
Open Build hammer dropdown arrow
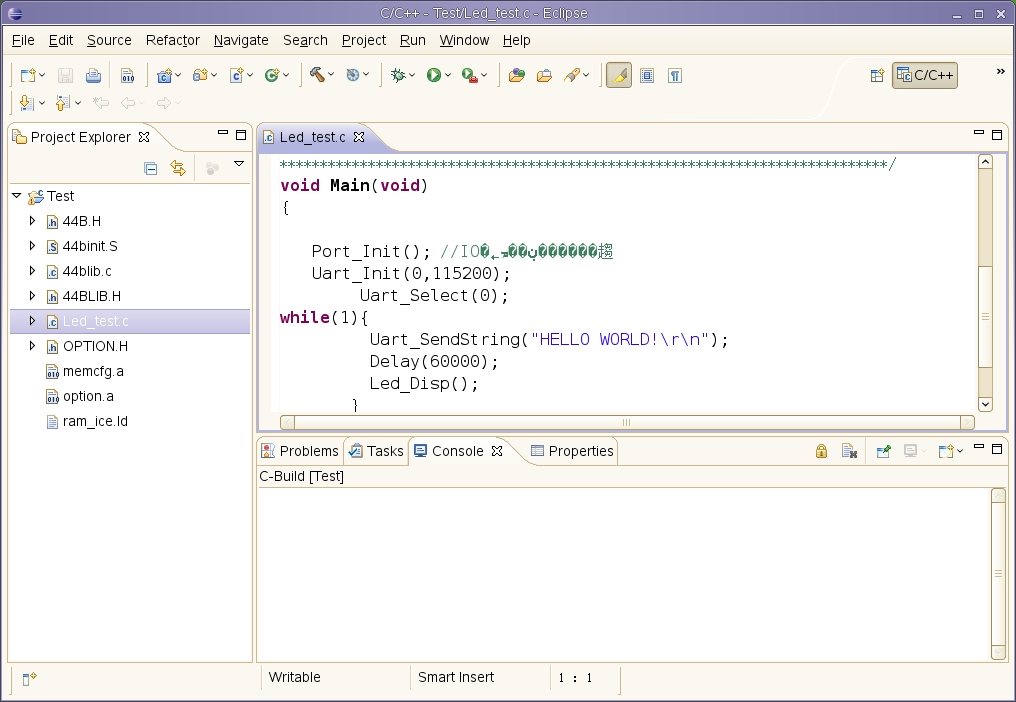[x=331, y=75]
